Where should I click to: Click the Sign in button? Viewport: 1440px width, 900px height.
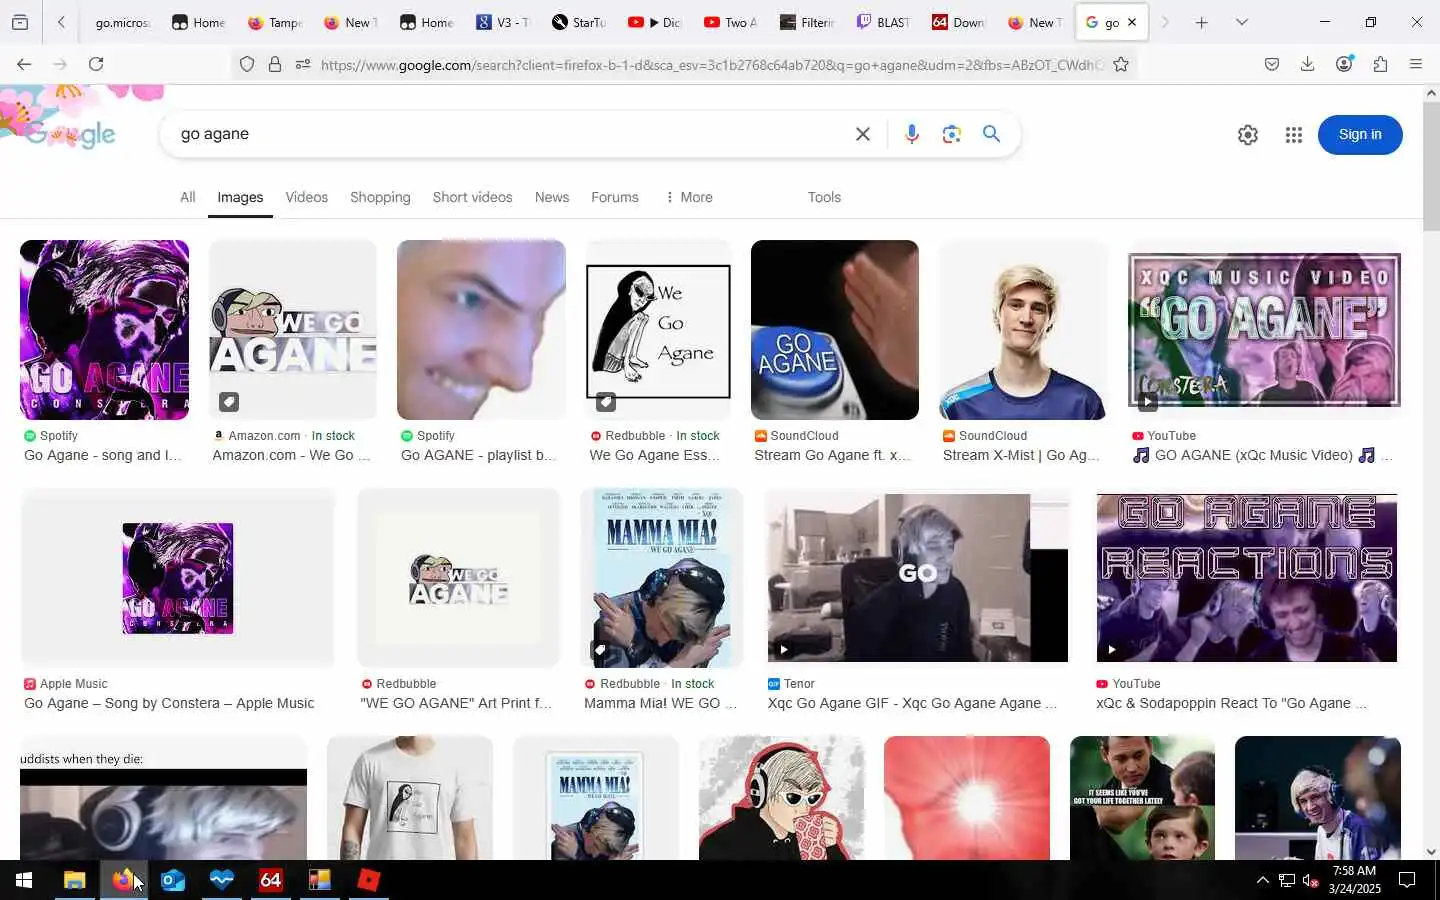coord(1360,135)
